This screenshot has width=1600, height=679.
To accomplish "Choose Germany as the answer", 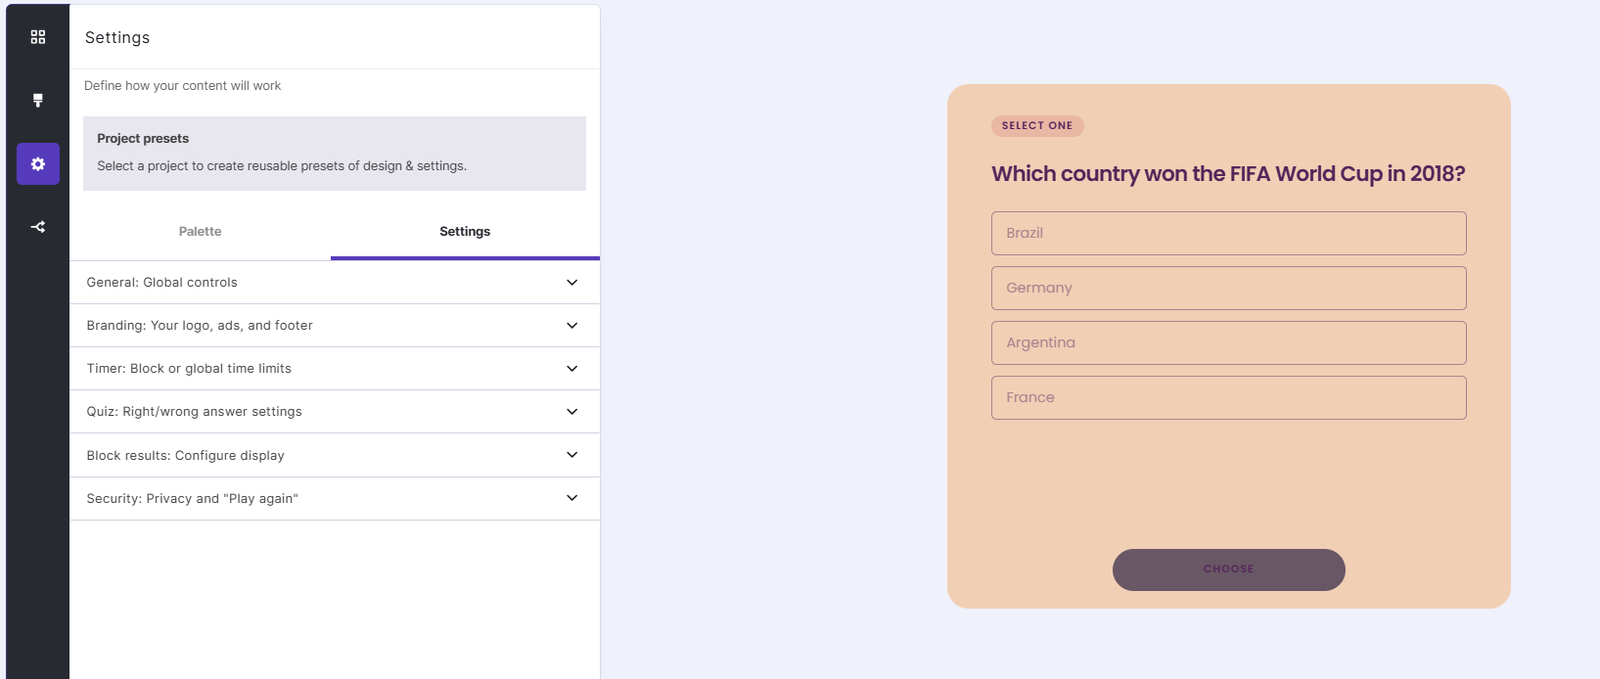I will point(1228,288).
